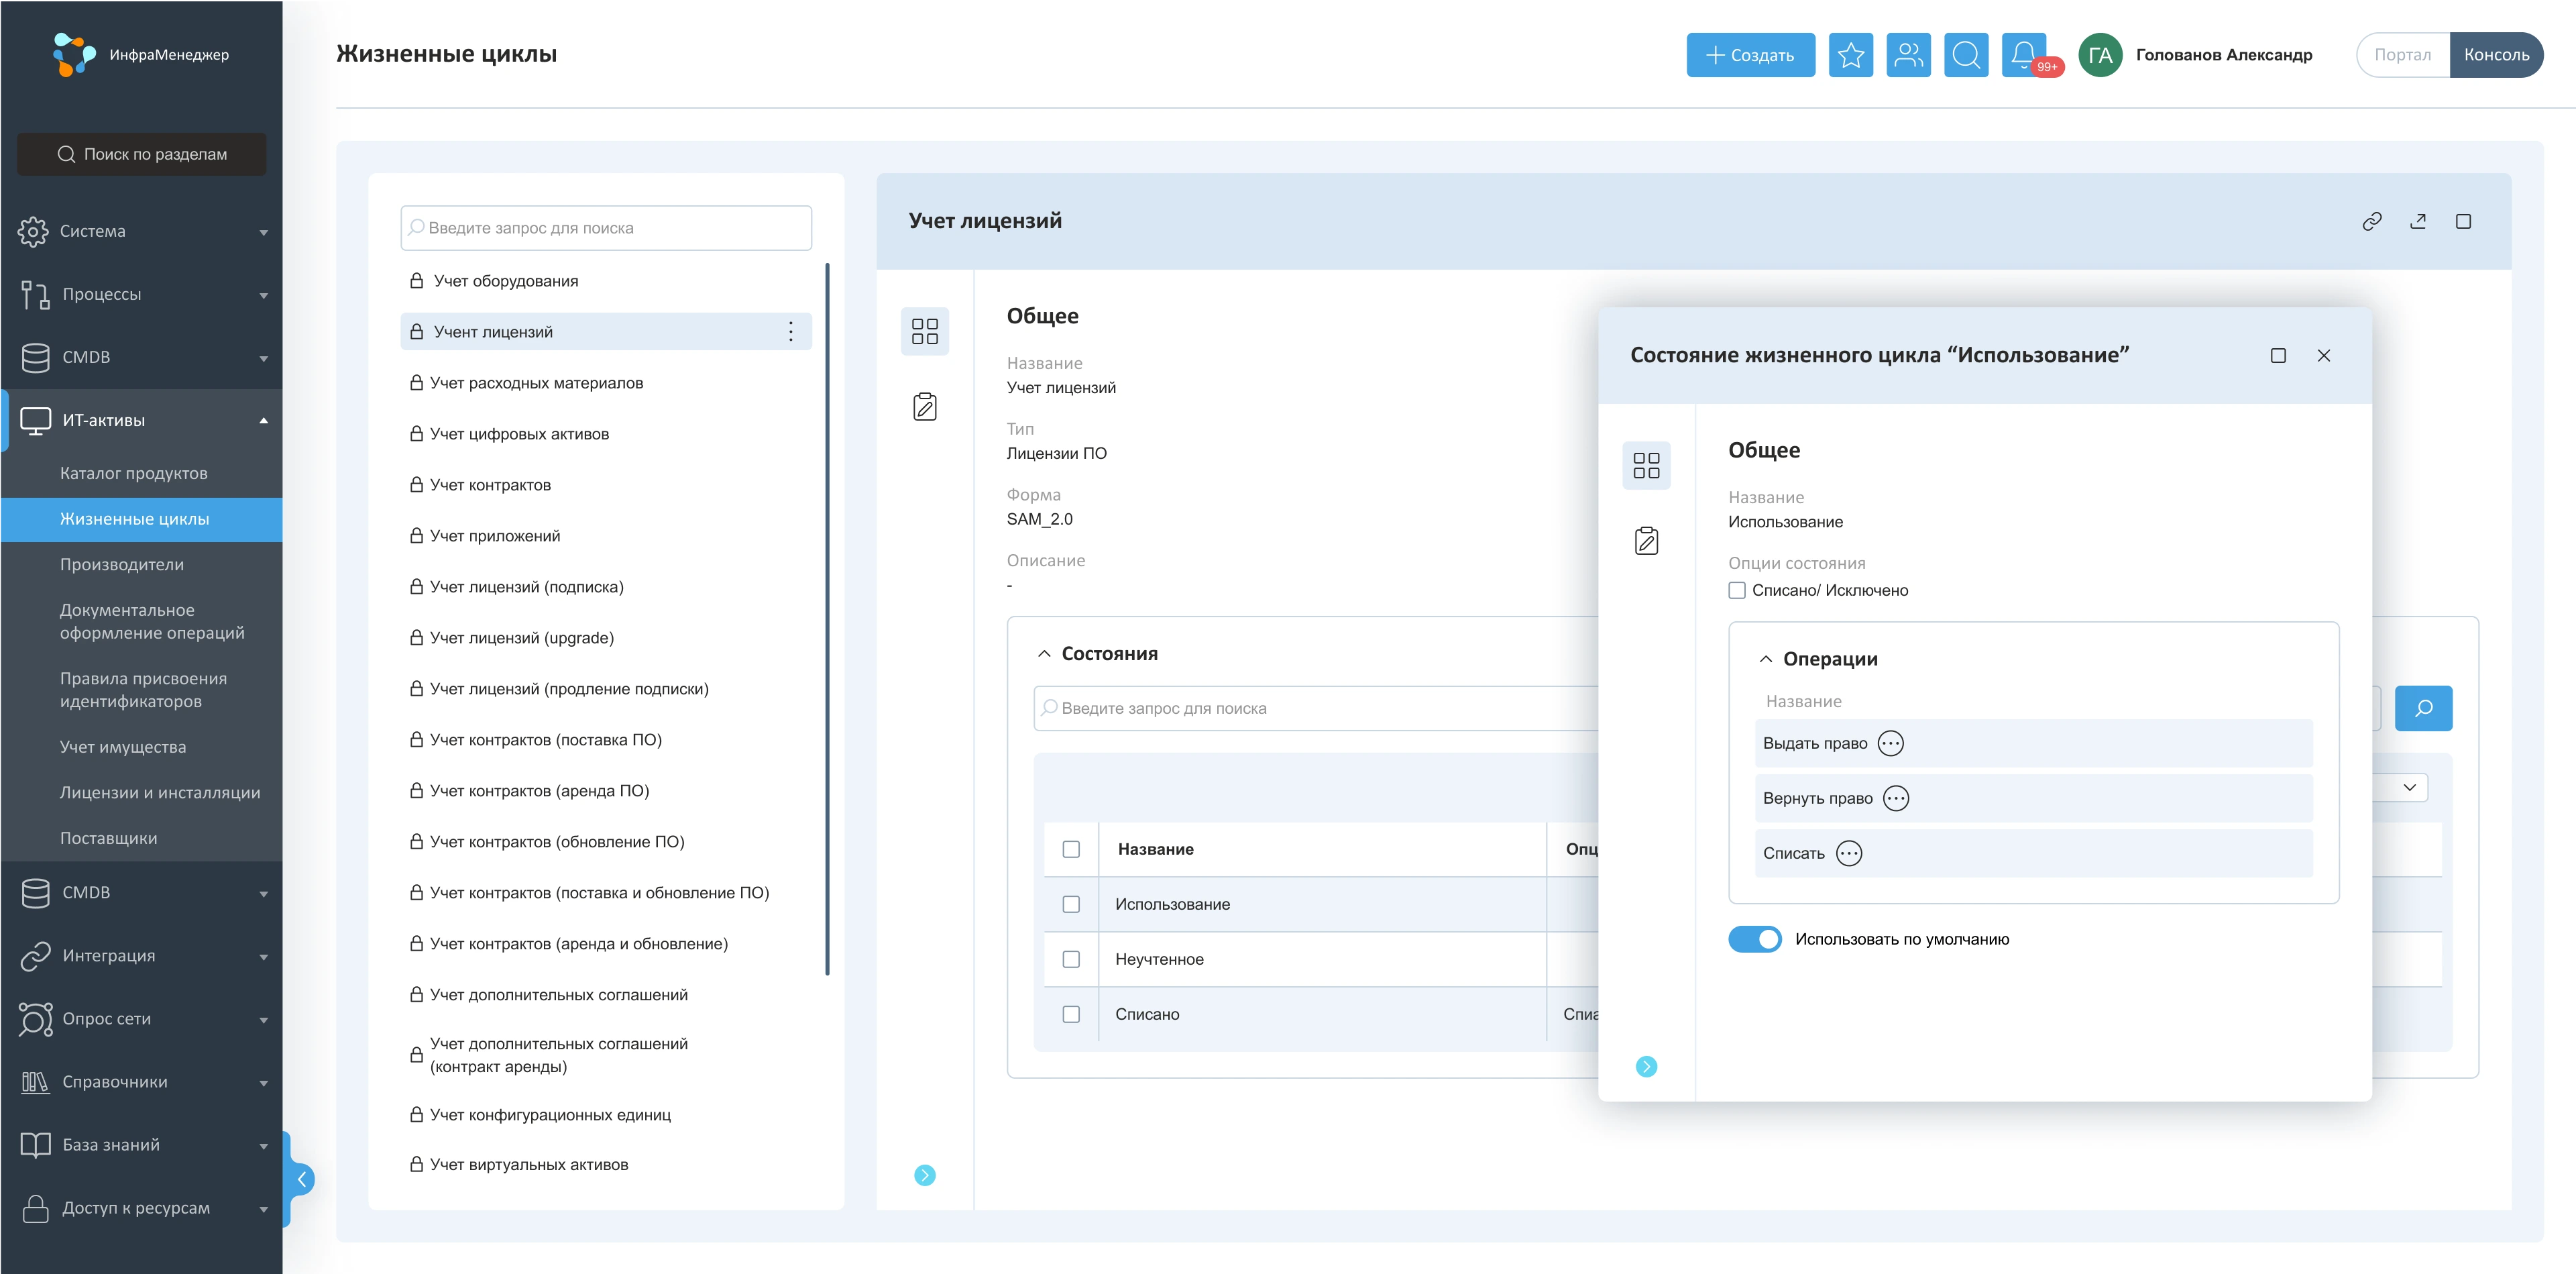Click the magnifier search icon in header
The image size is (2576, 1274).
tap(1966, 55)
